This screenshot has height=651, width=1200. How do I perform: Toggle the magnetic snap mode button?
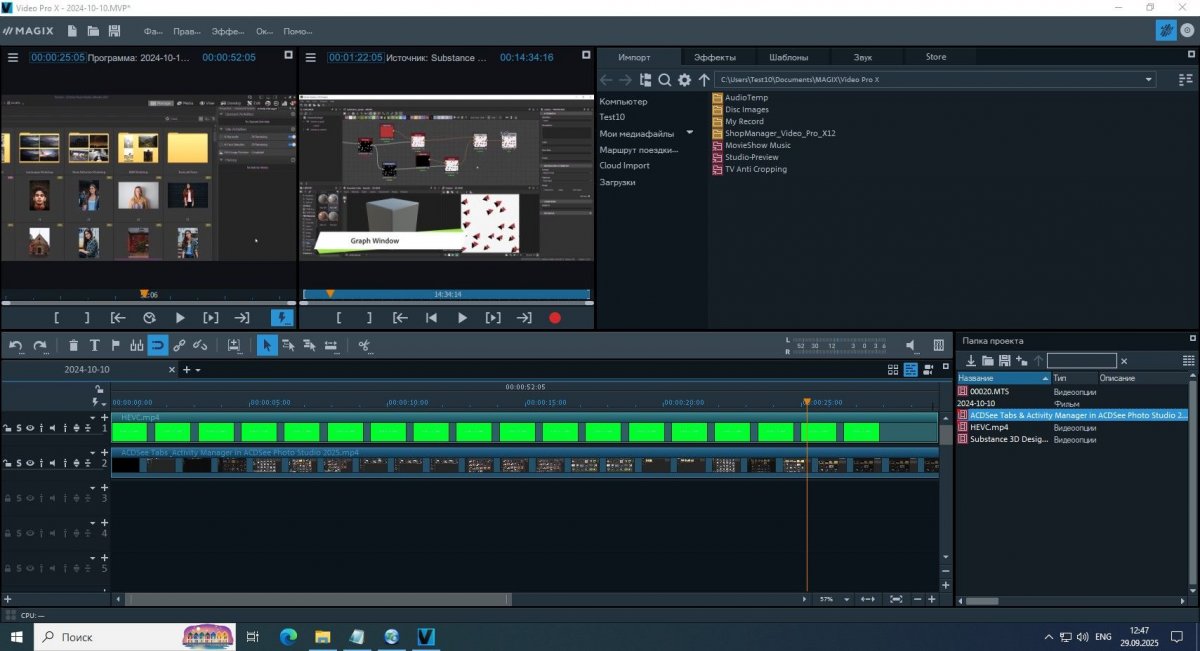point(158,346)
